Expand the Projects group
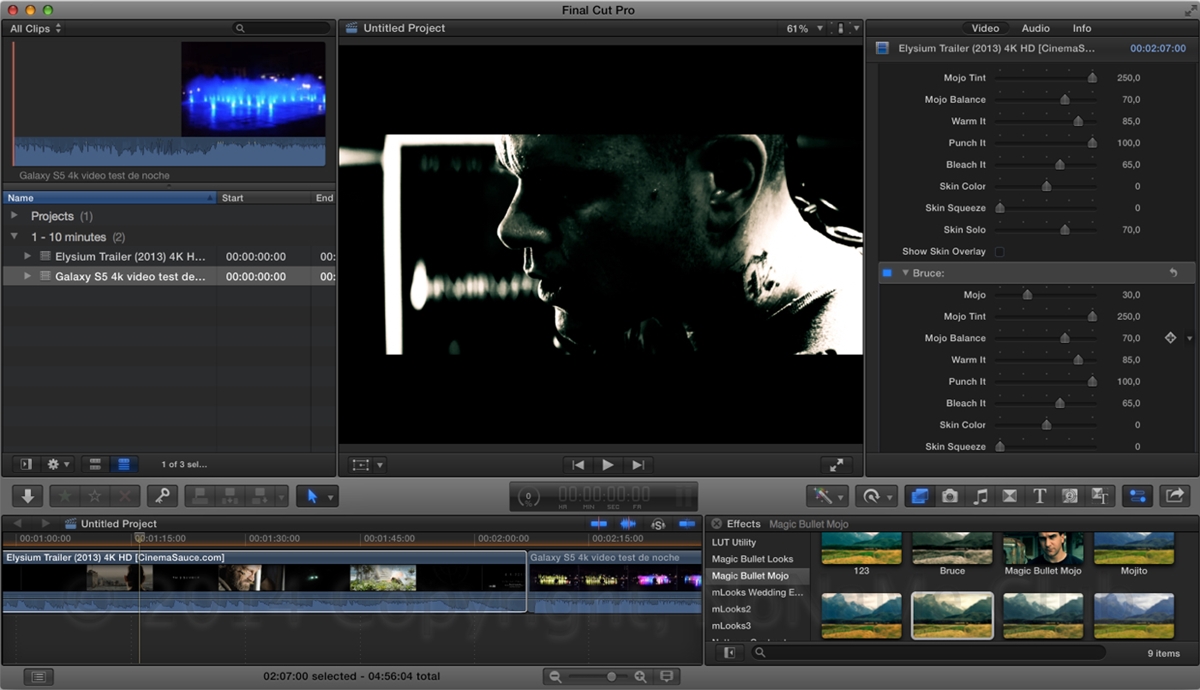 [x=14, y=216]
